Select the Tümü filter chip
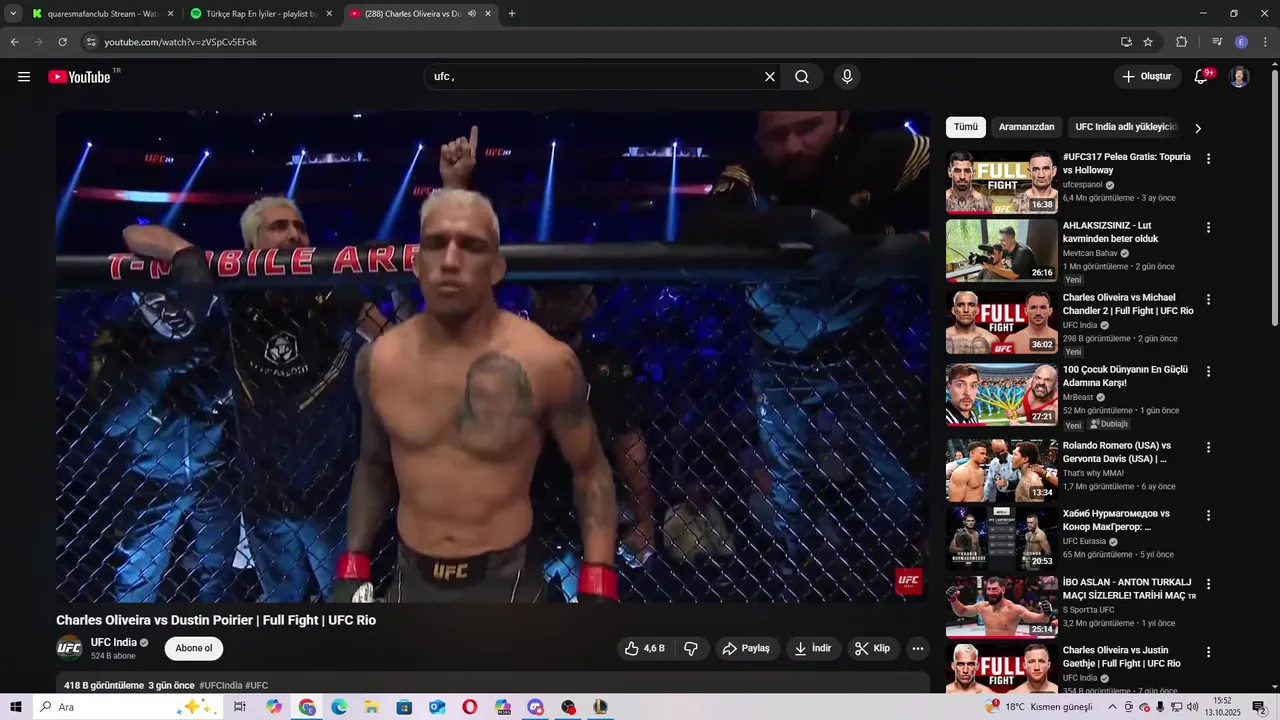 tap(966, 127)
